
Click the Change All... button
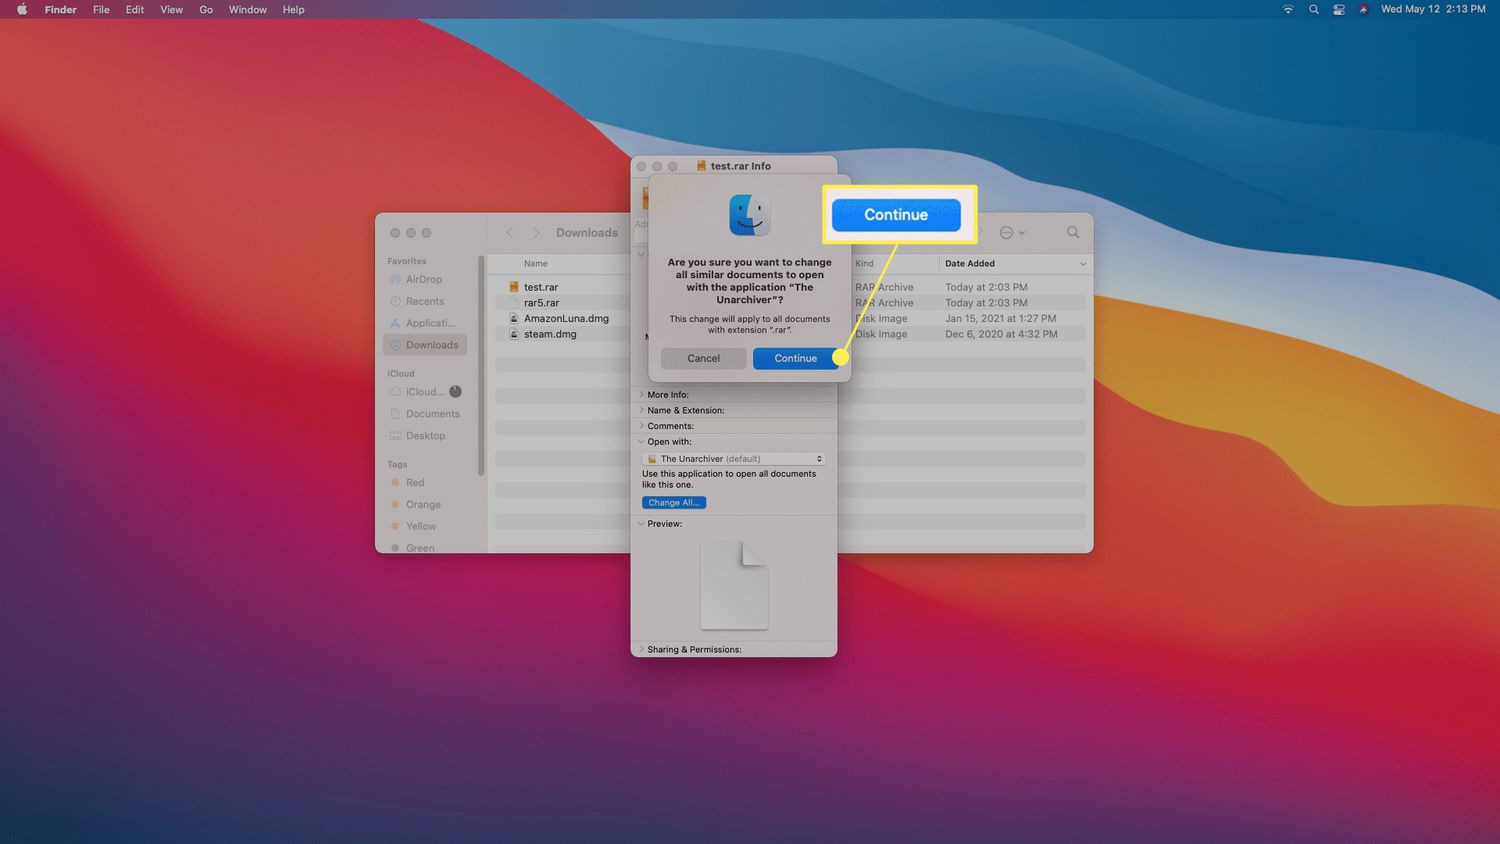673,503
